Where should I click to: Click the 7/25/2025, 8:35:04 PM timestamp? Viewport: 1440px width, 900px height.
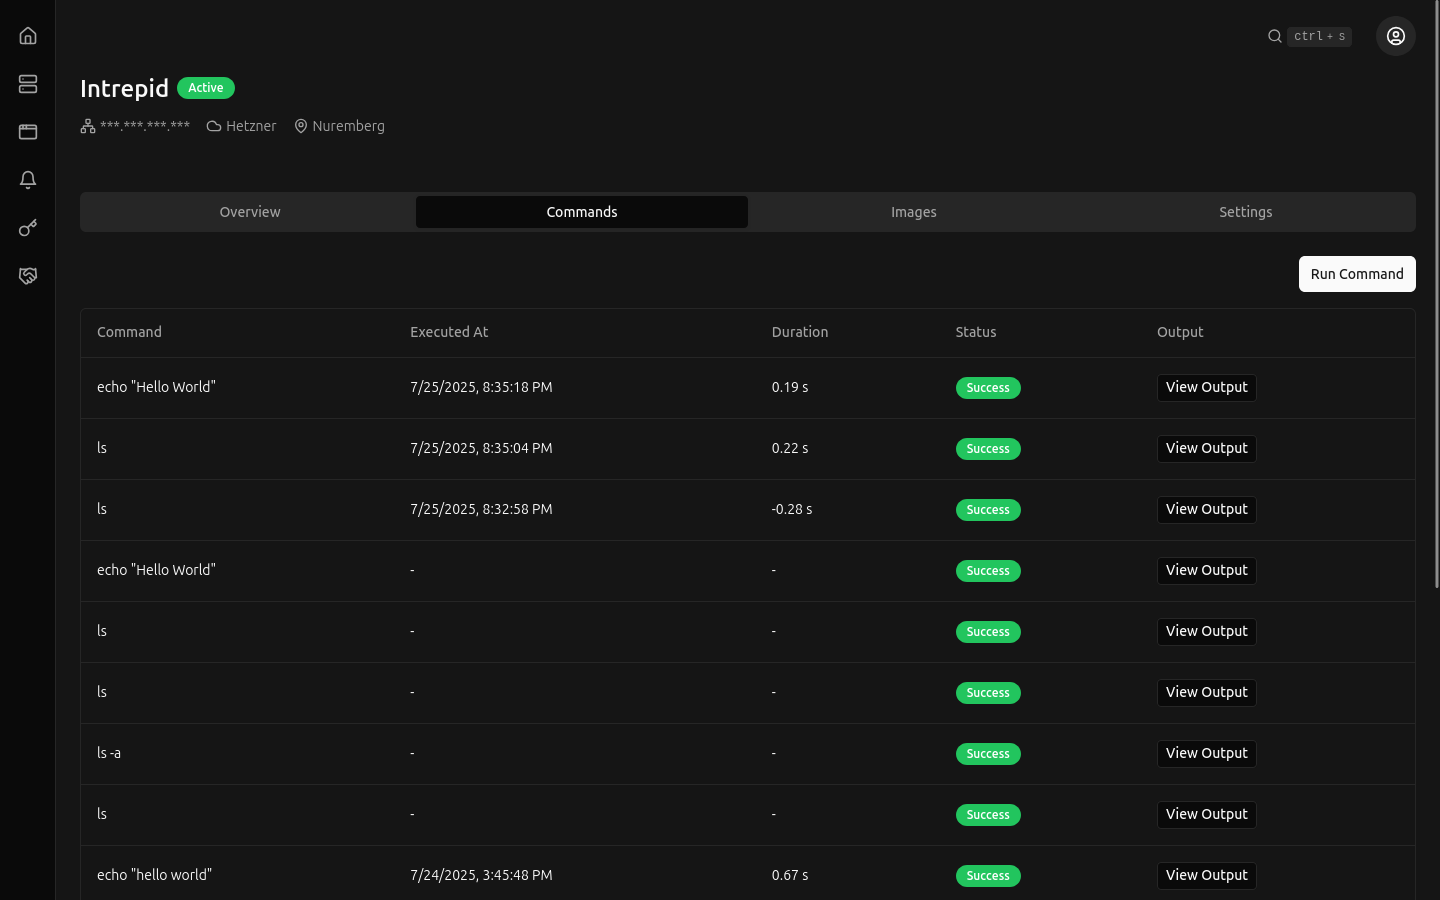click(x=481, y=448)
